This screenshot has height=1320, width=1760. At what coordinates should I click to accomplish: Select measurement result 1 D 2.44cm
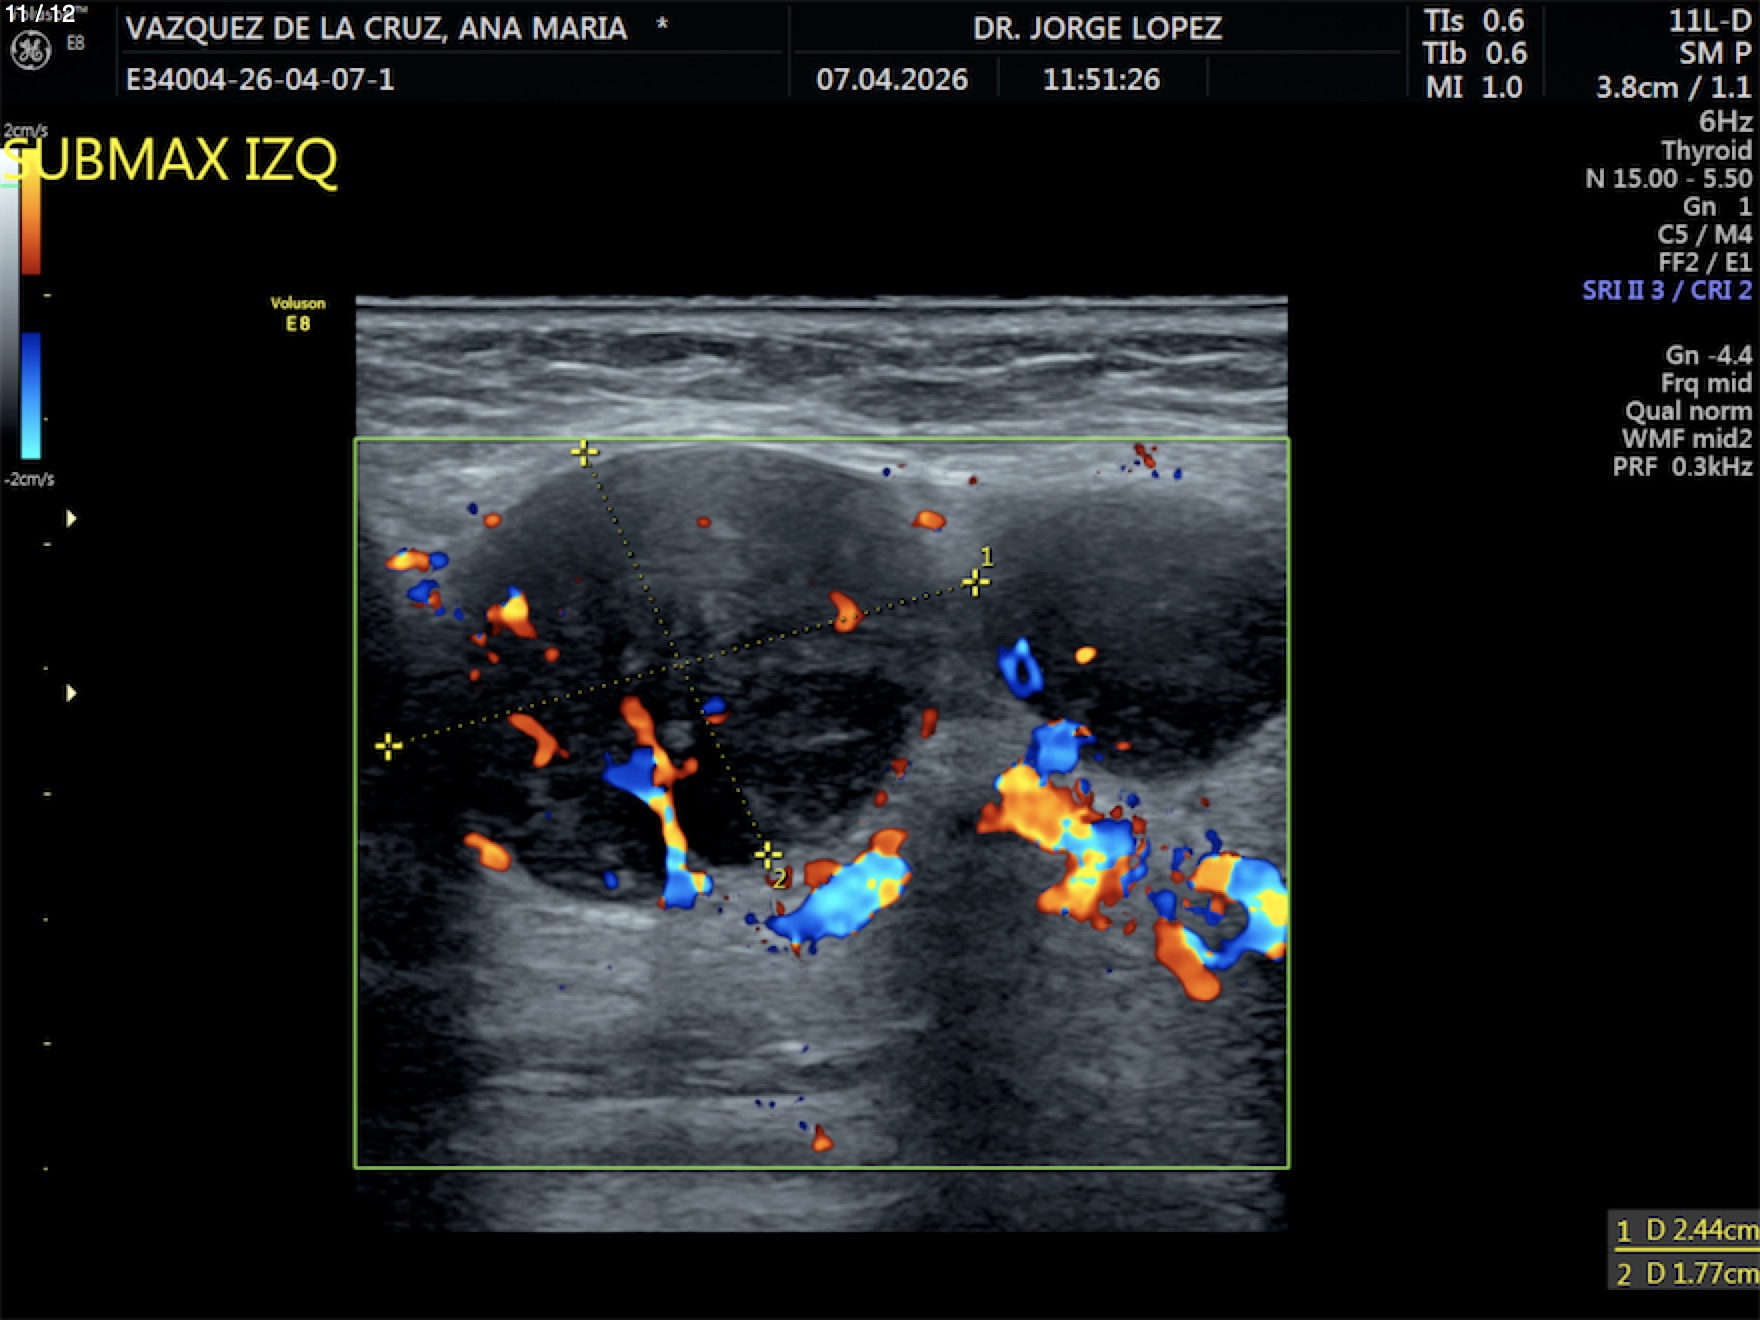[x=1686, y=1230]
